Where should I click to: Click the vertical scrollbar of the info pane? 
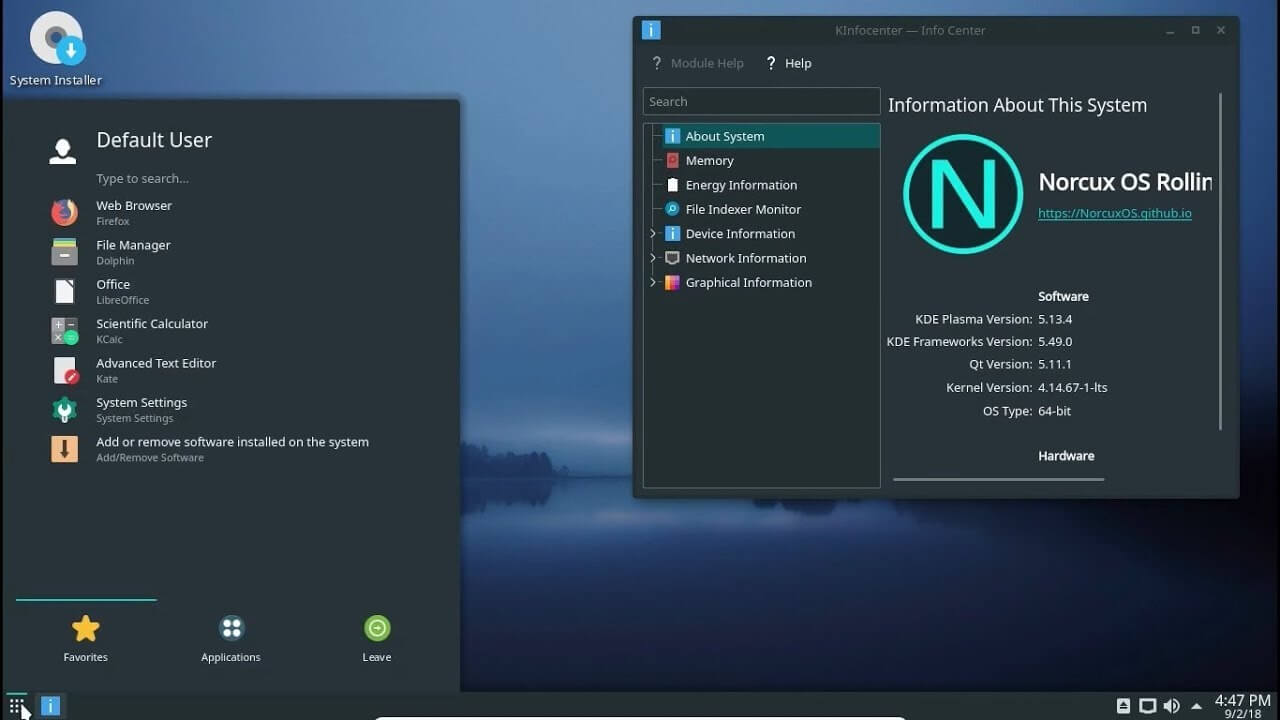[x=1220, y=262]
